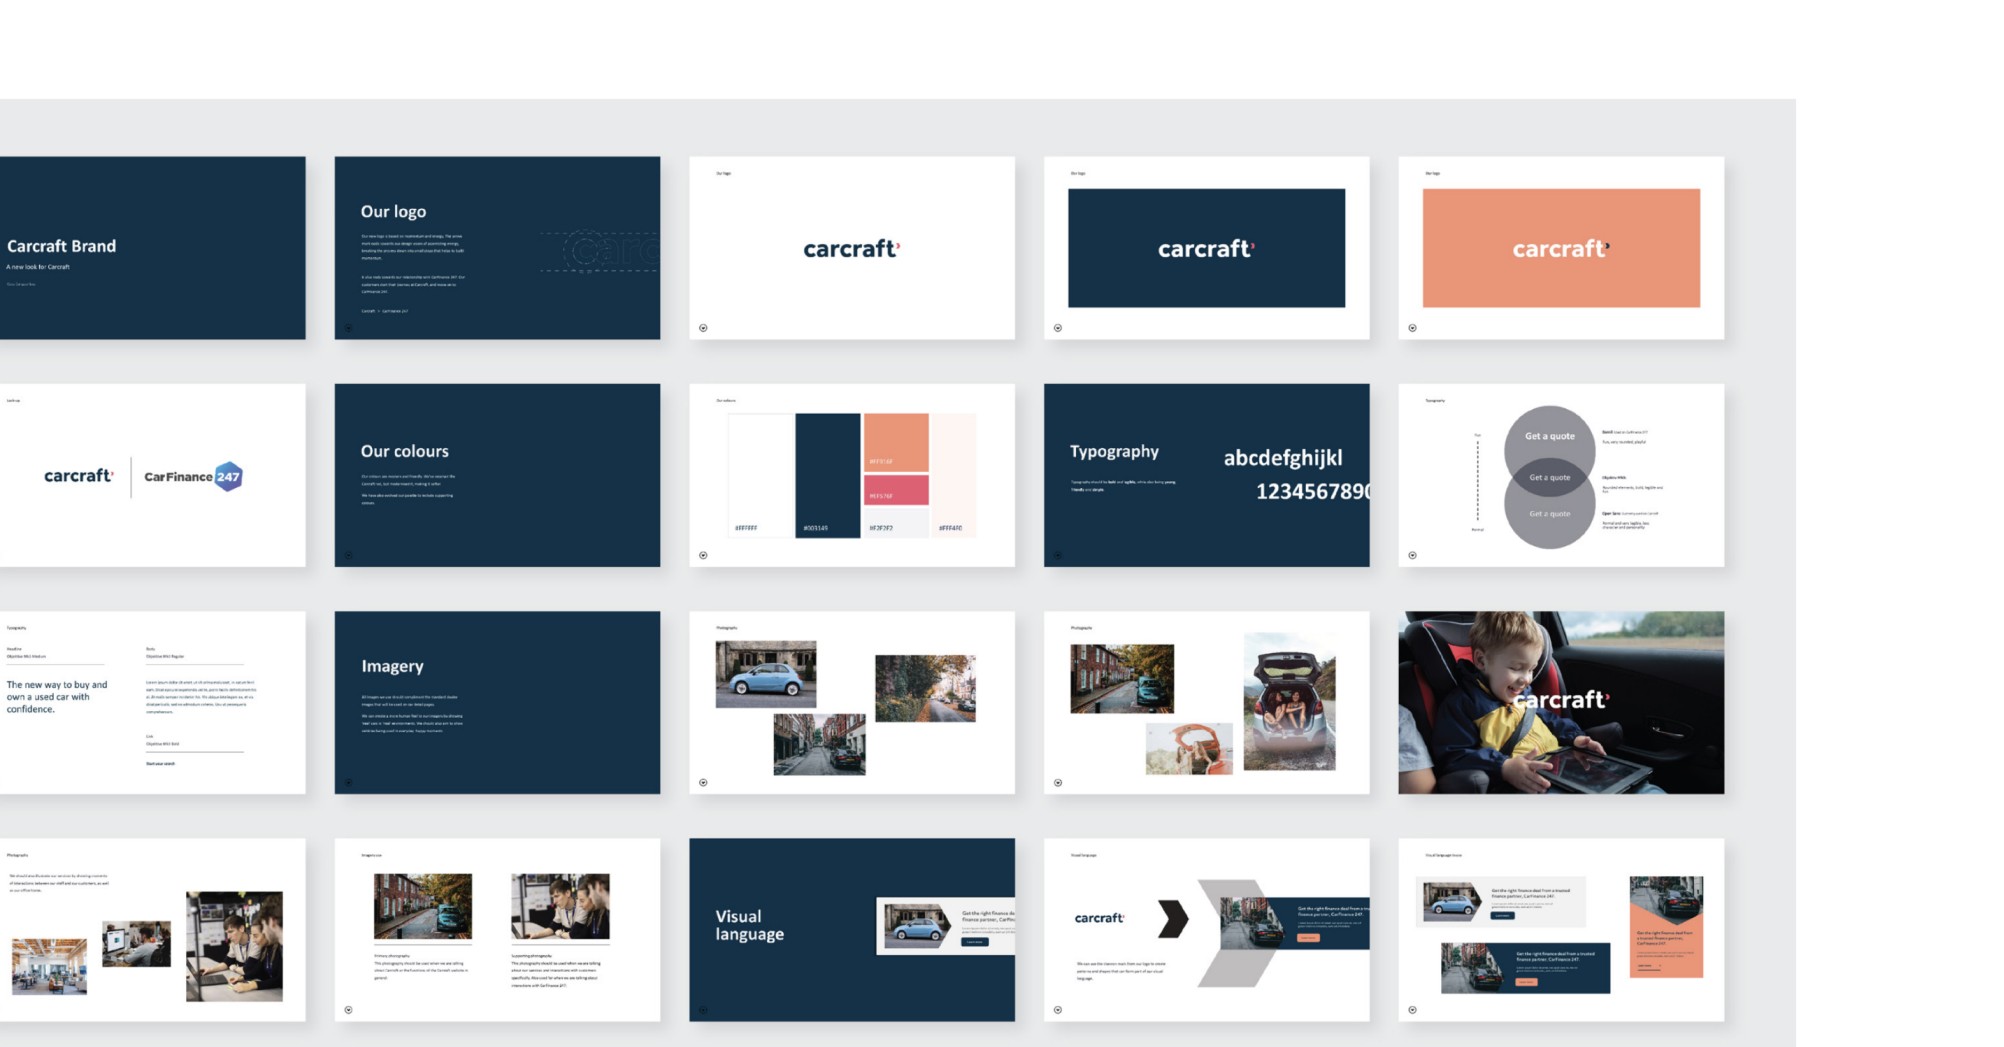
Task: Click the 'abcdefghijkl' type sample
Action: (1283, 458)
